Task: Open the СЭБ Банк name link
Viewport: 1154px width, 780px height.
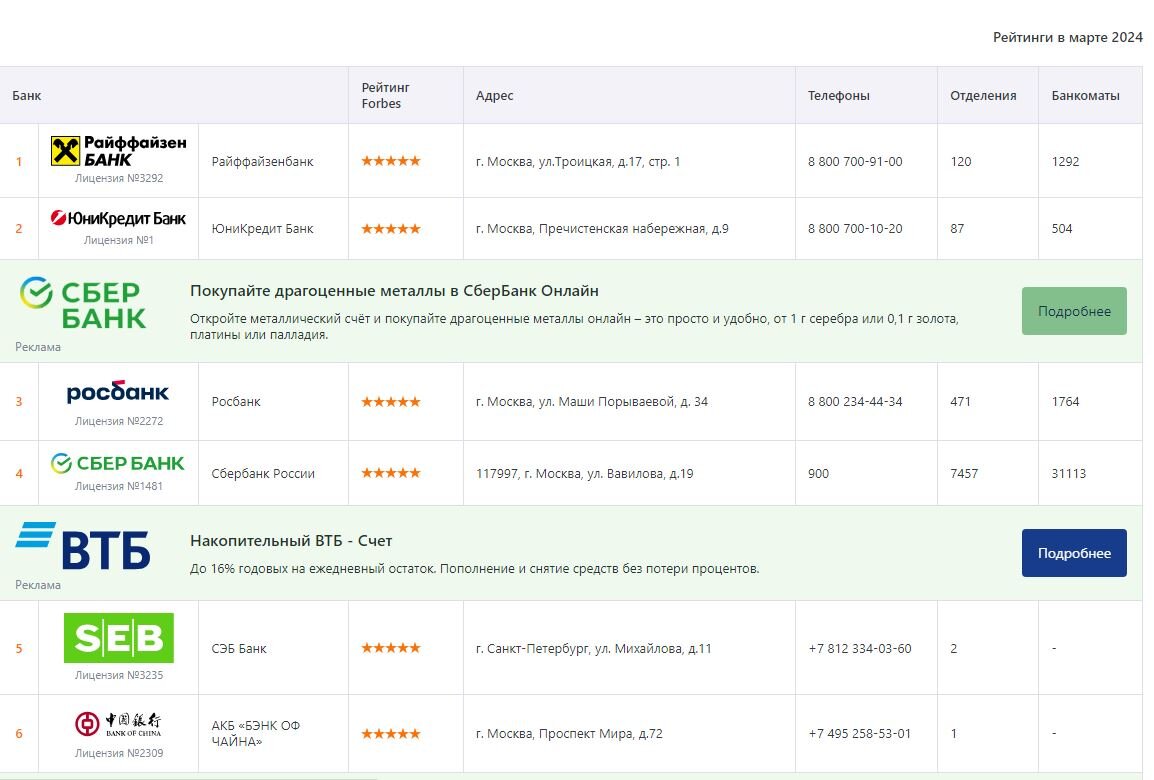Action: (239, 649)
